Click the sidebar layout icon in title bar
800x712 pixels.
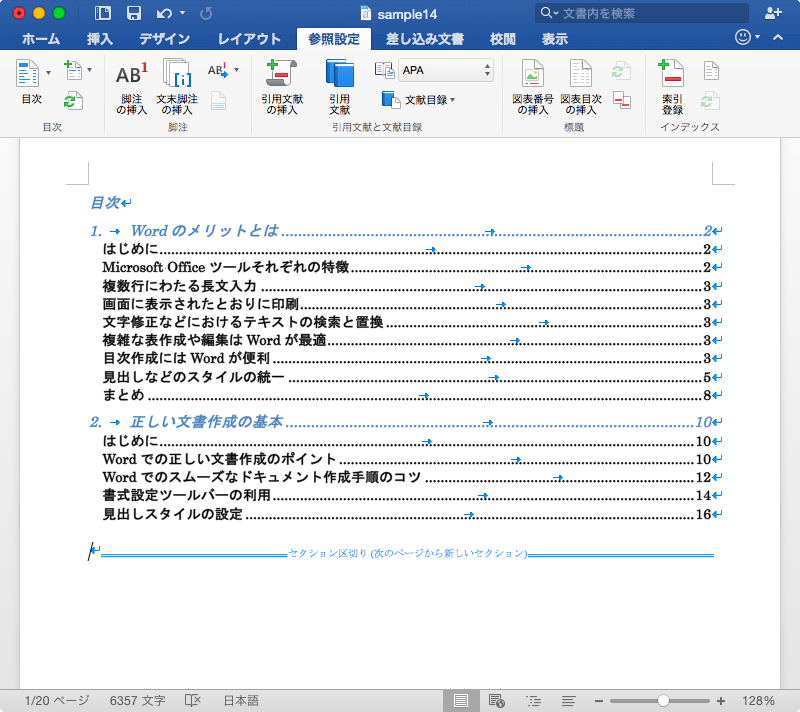103,13
